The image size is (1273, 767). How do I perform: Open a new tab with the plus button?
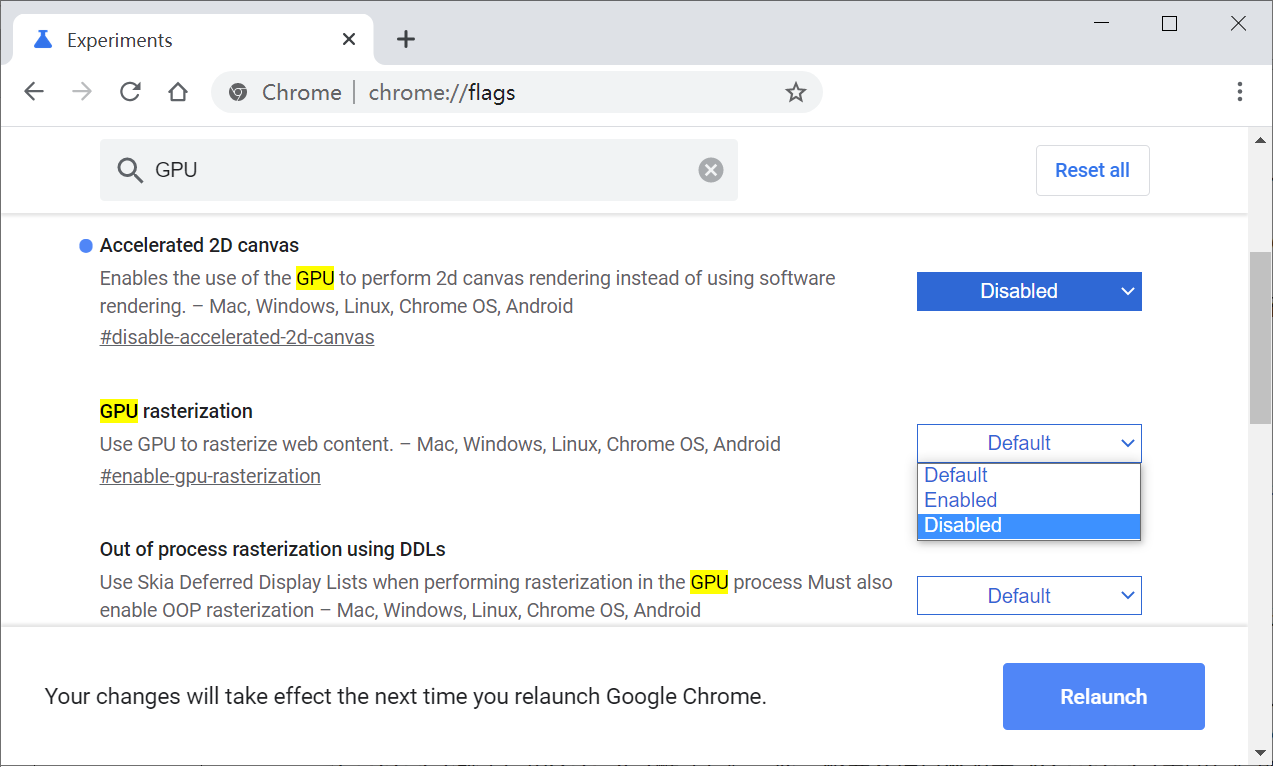point(405,39)
